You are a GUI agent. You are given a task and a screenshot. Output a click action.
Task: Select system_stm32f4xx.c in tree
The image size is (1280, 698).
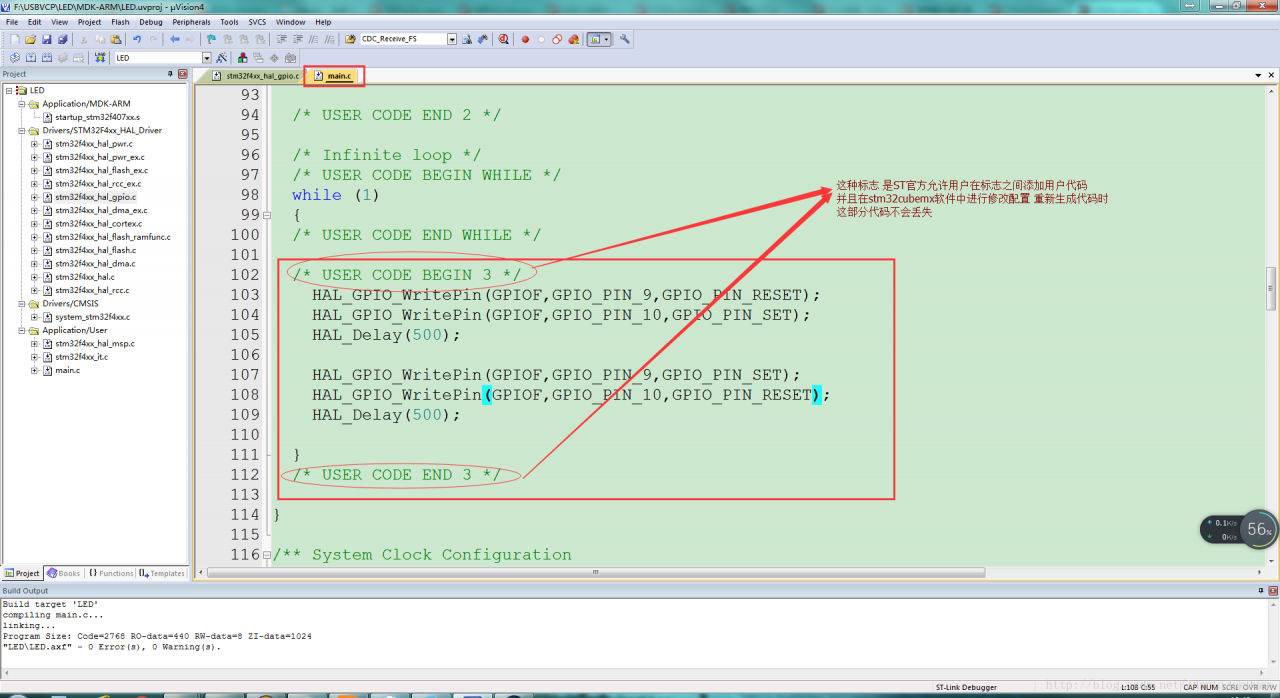(92, 317)
